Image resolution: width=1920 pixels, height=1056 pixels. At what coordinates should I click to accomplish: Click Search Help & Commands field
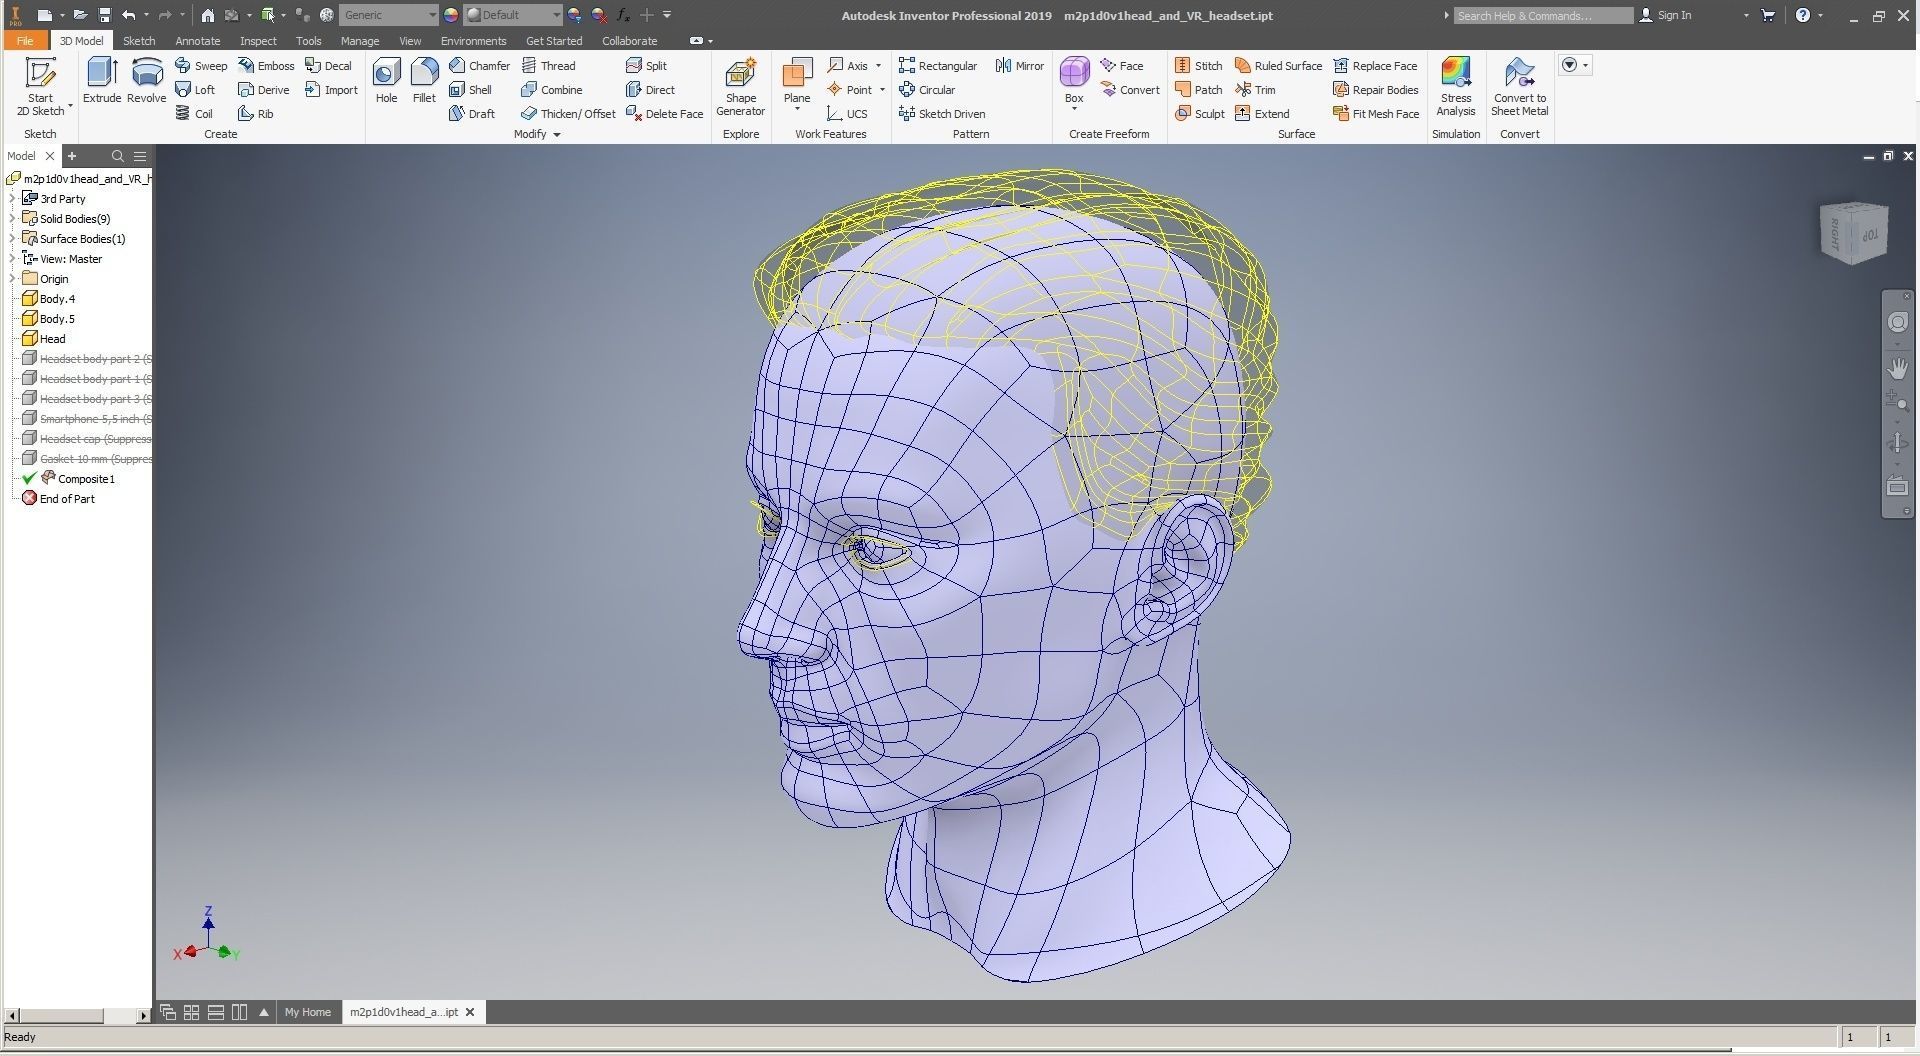click(1543, 15)
